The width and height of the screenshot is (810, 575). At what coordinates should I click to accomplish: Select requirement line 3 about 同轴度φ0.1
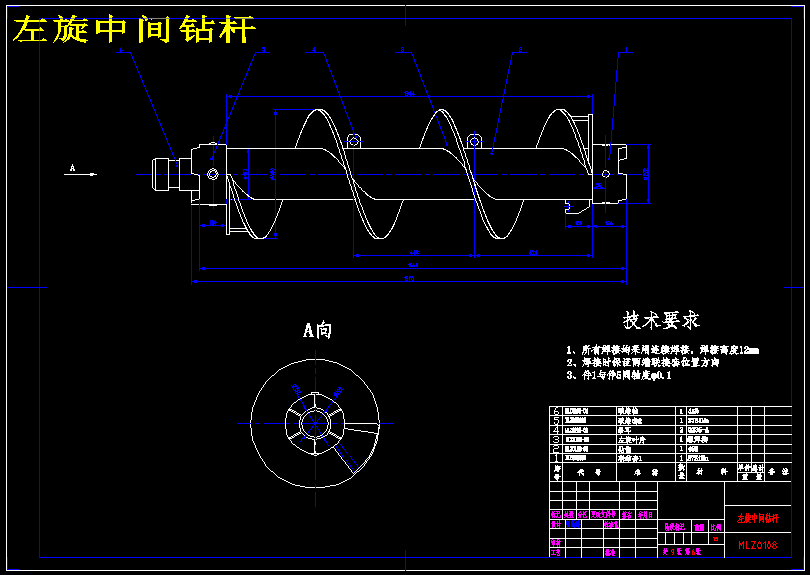(x=619, y=376)
